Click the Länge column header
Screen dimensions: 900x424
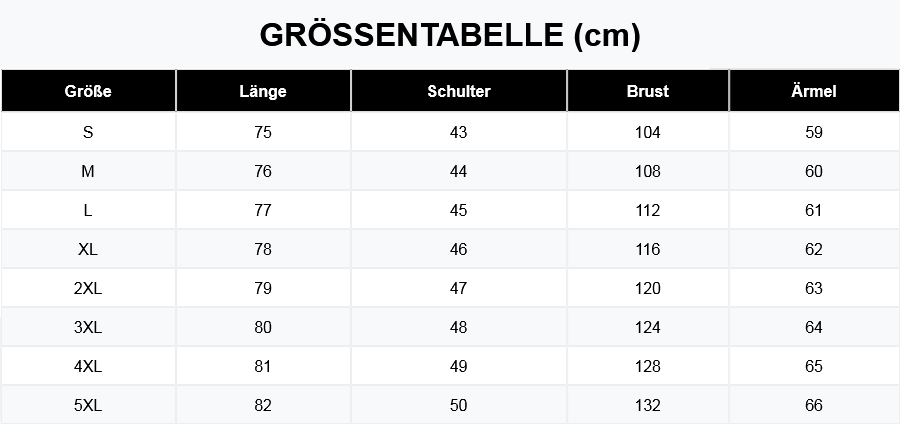point(263,91)
